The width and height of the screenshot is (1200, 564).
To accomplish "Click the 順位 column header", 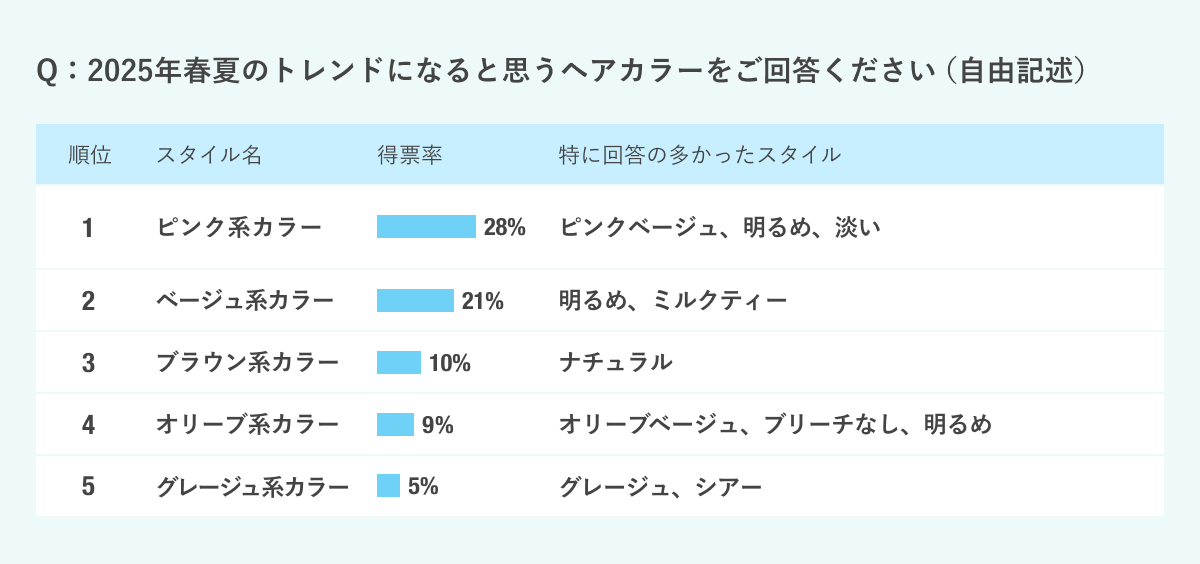I will [x=89, y=155].
